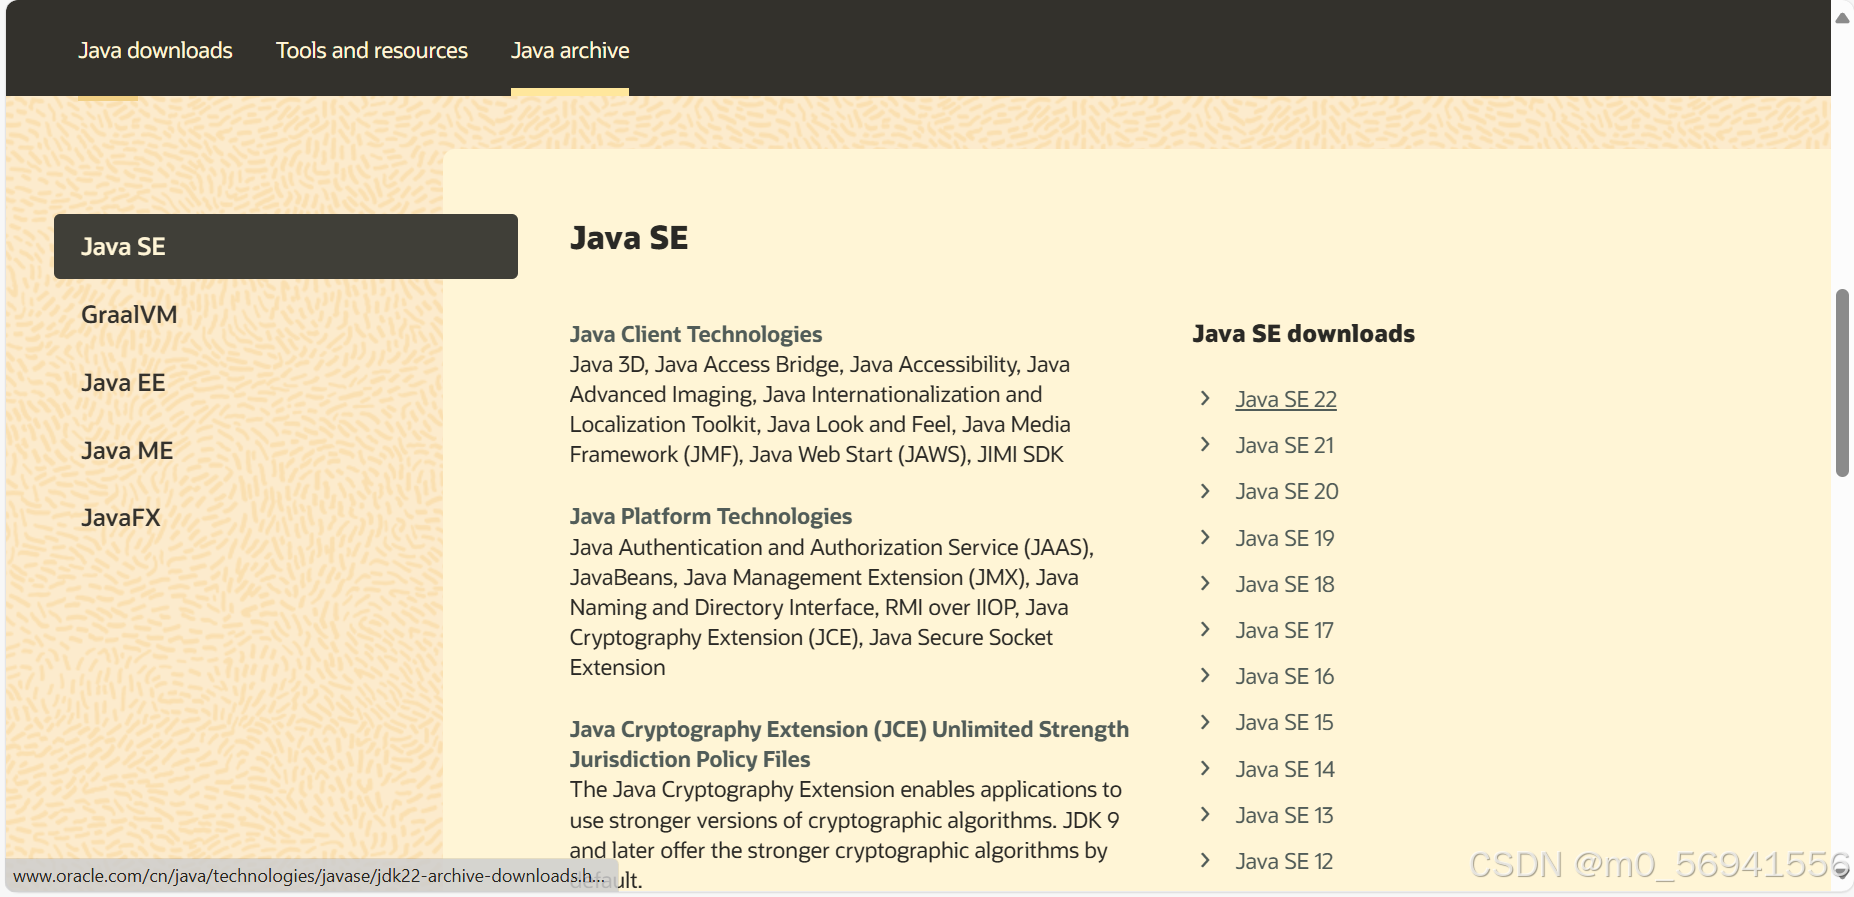Open the Java SE 21 download link
Viewport: 1854px width, 897px height.
[x=1285, y=445]
